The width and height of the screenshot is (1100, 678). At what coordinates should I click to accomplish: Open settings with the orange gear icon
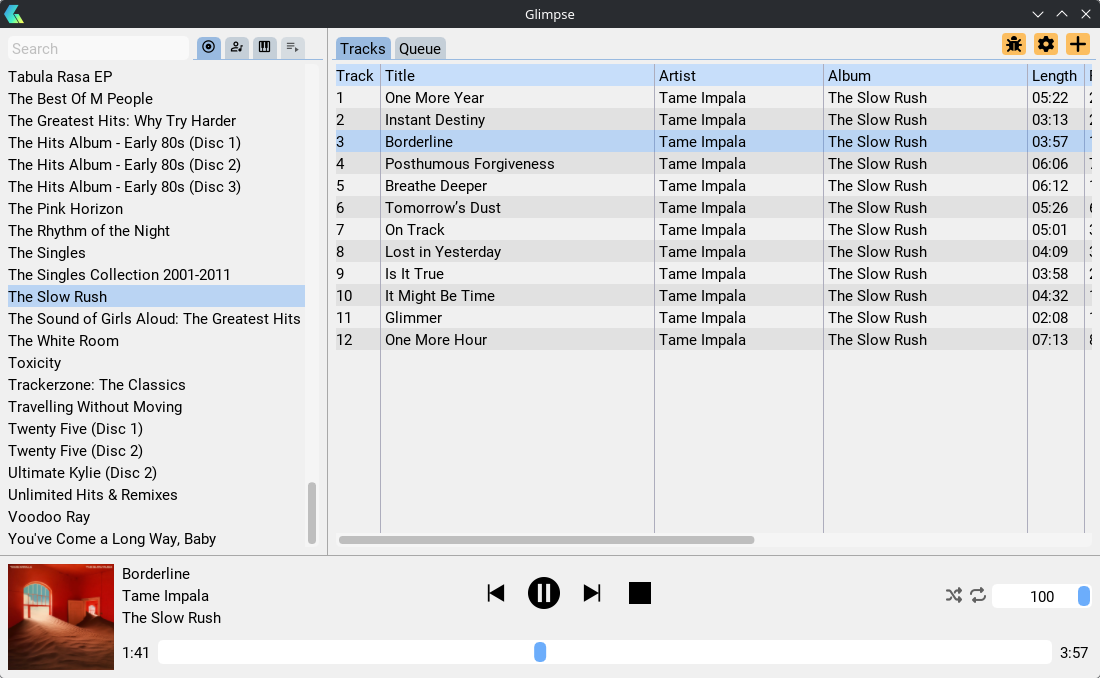(1046, 44)
